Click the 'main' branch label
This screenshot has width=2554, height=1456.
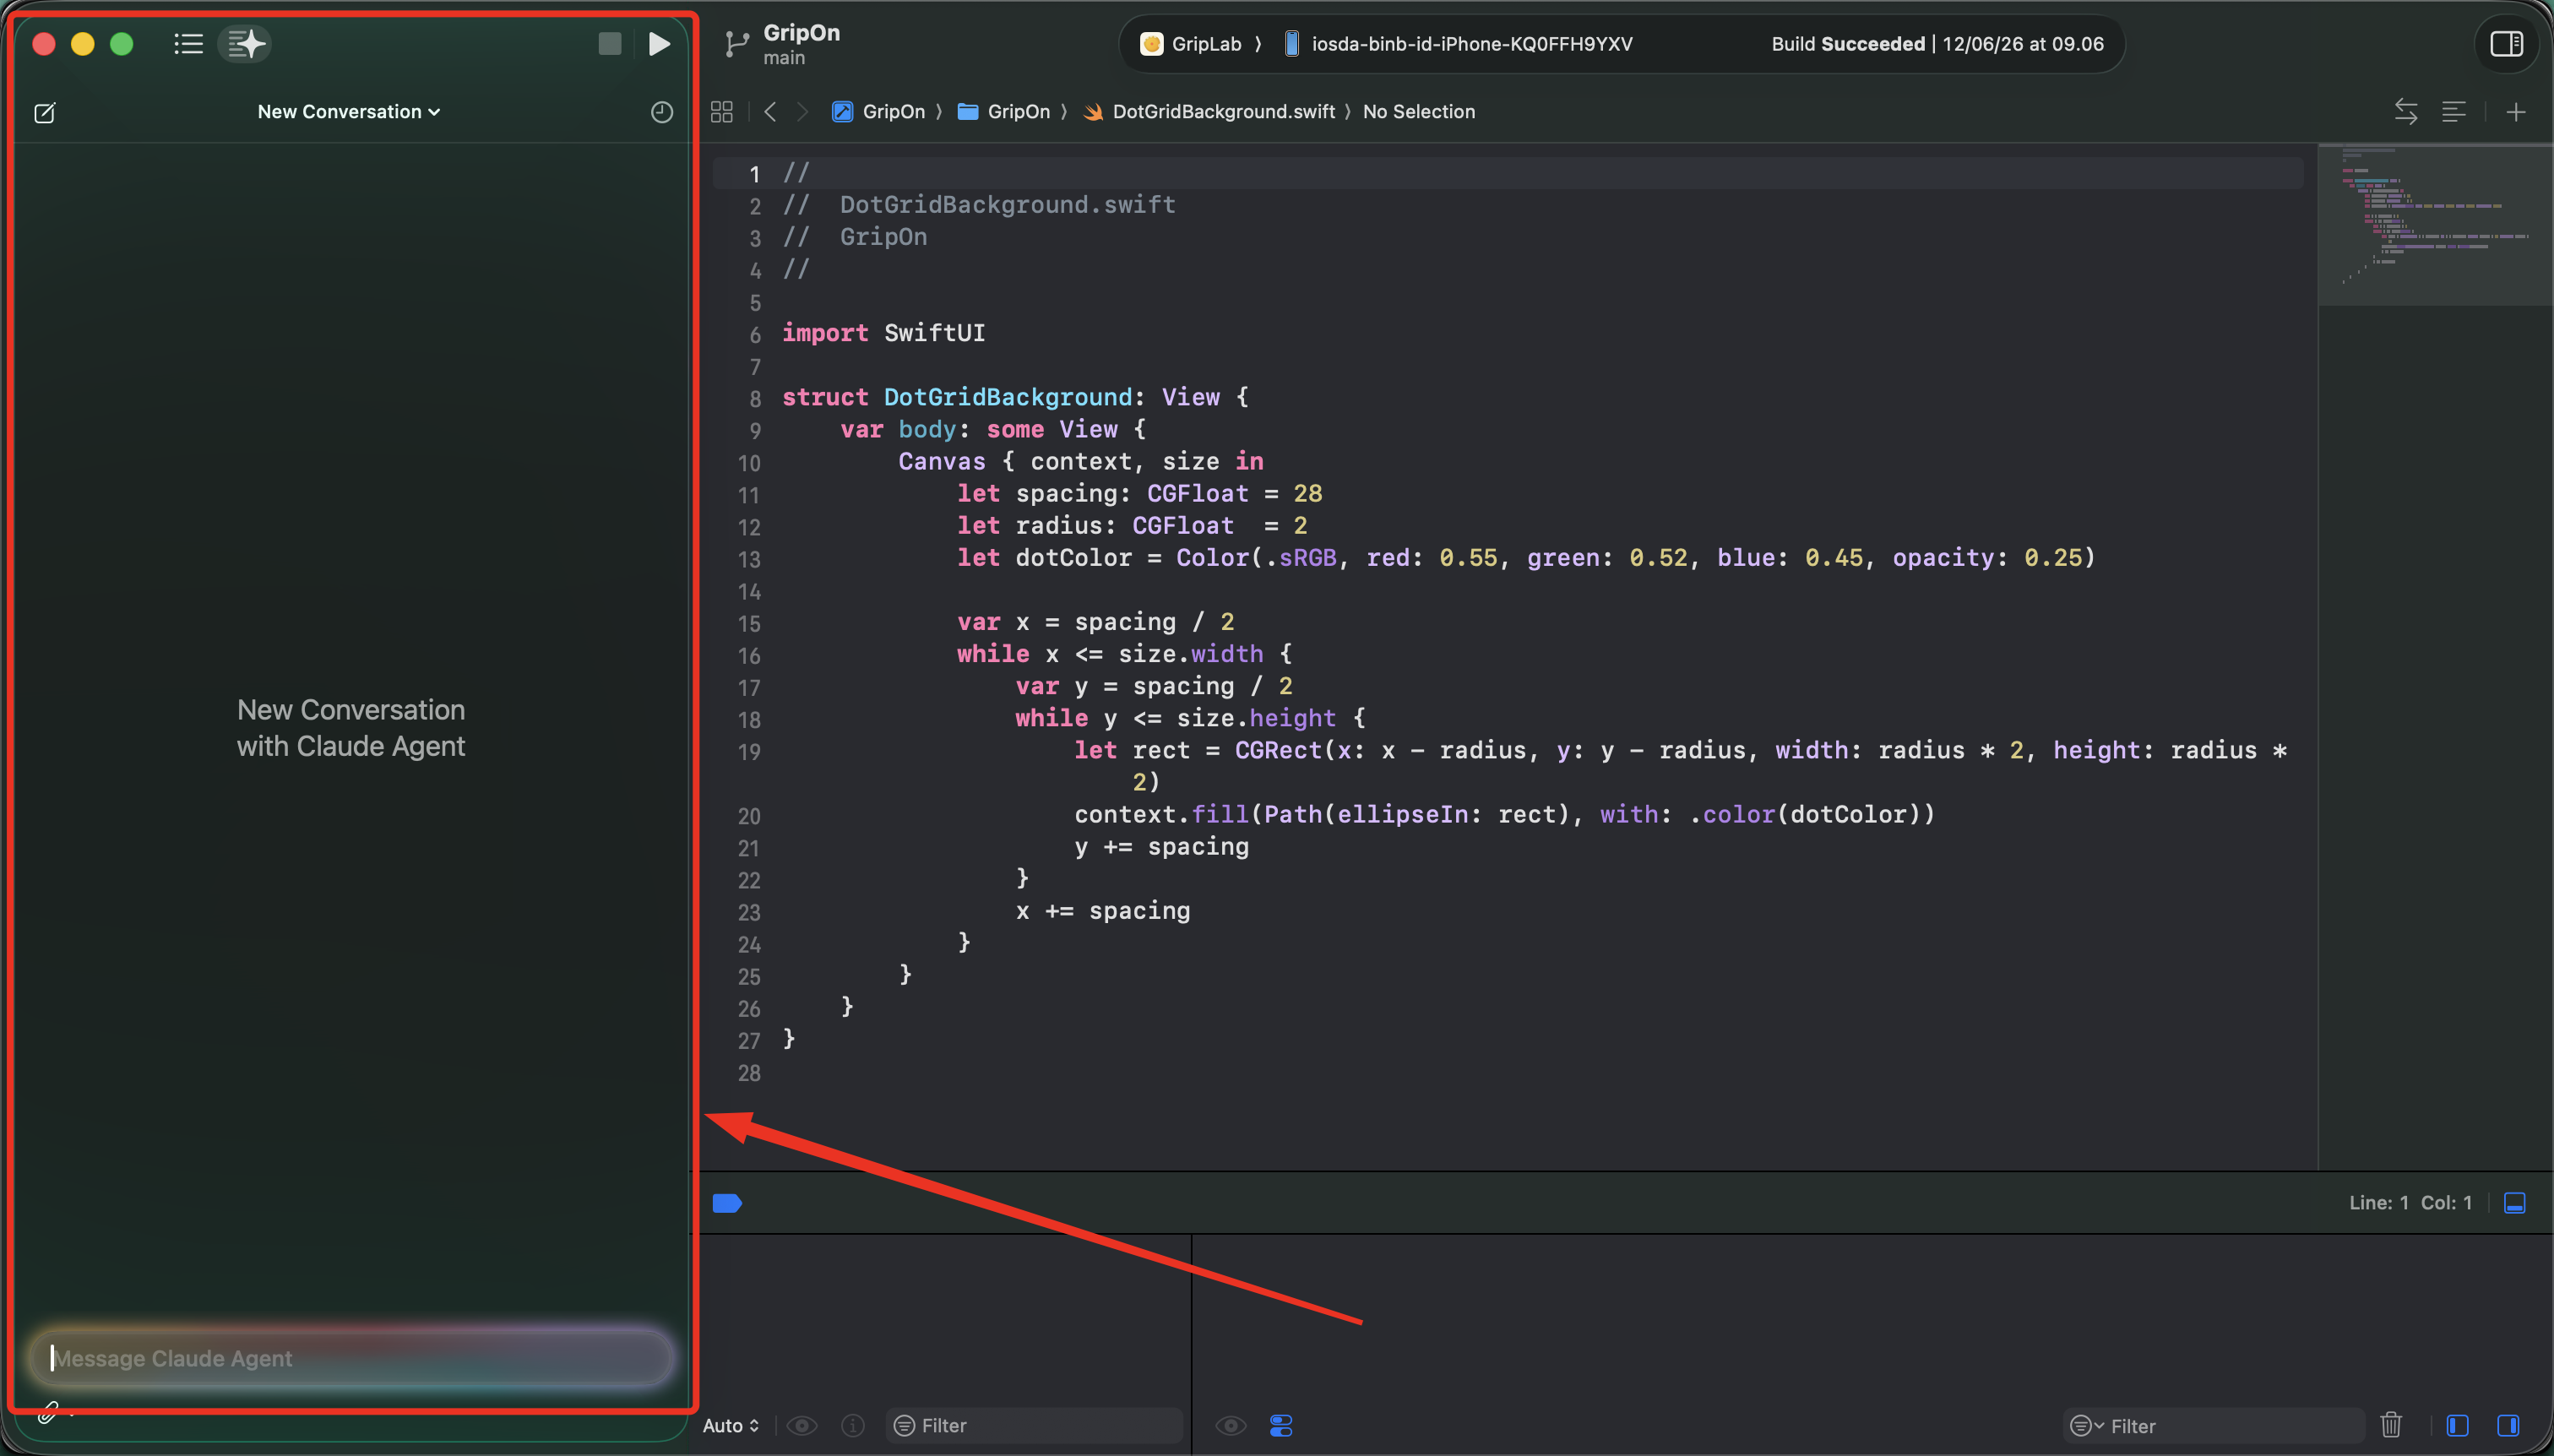click(783, 58)
